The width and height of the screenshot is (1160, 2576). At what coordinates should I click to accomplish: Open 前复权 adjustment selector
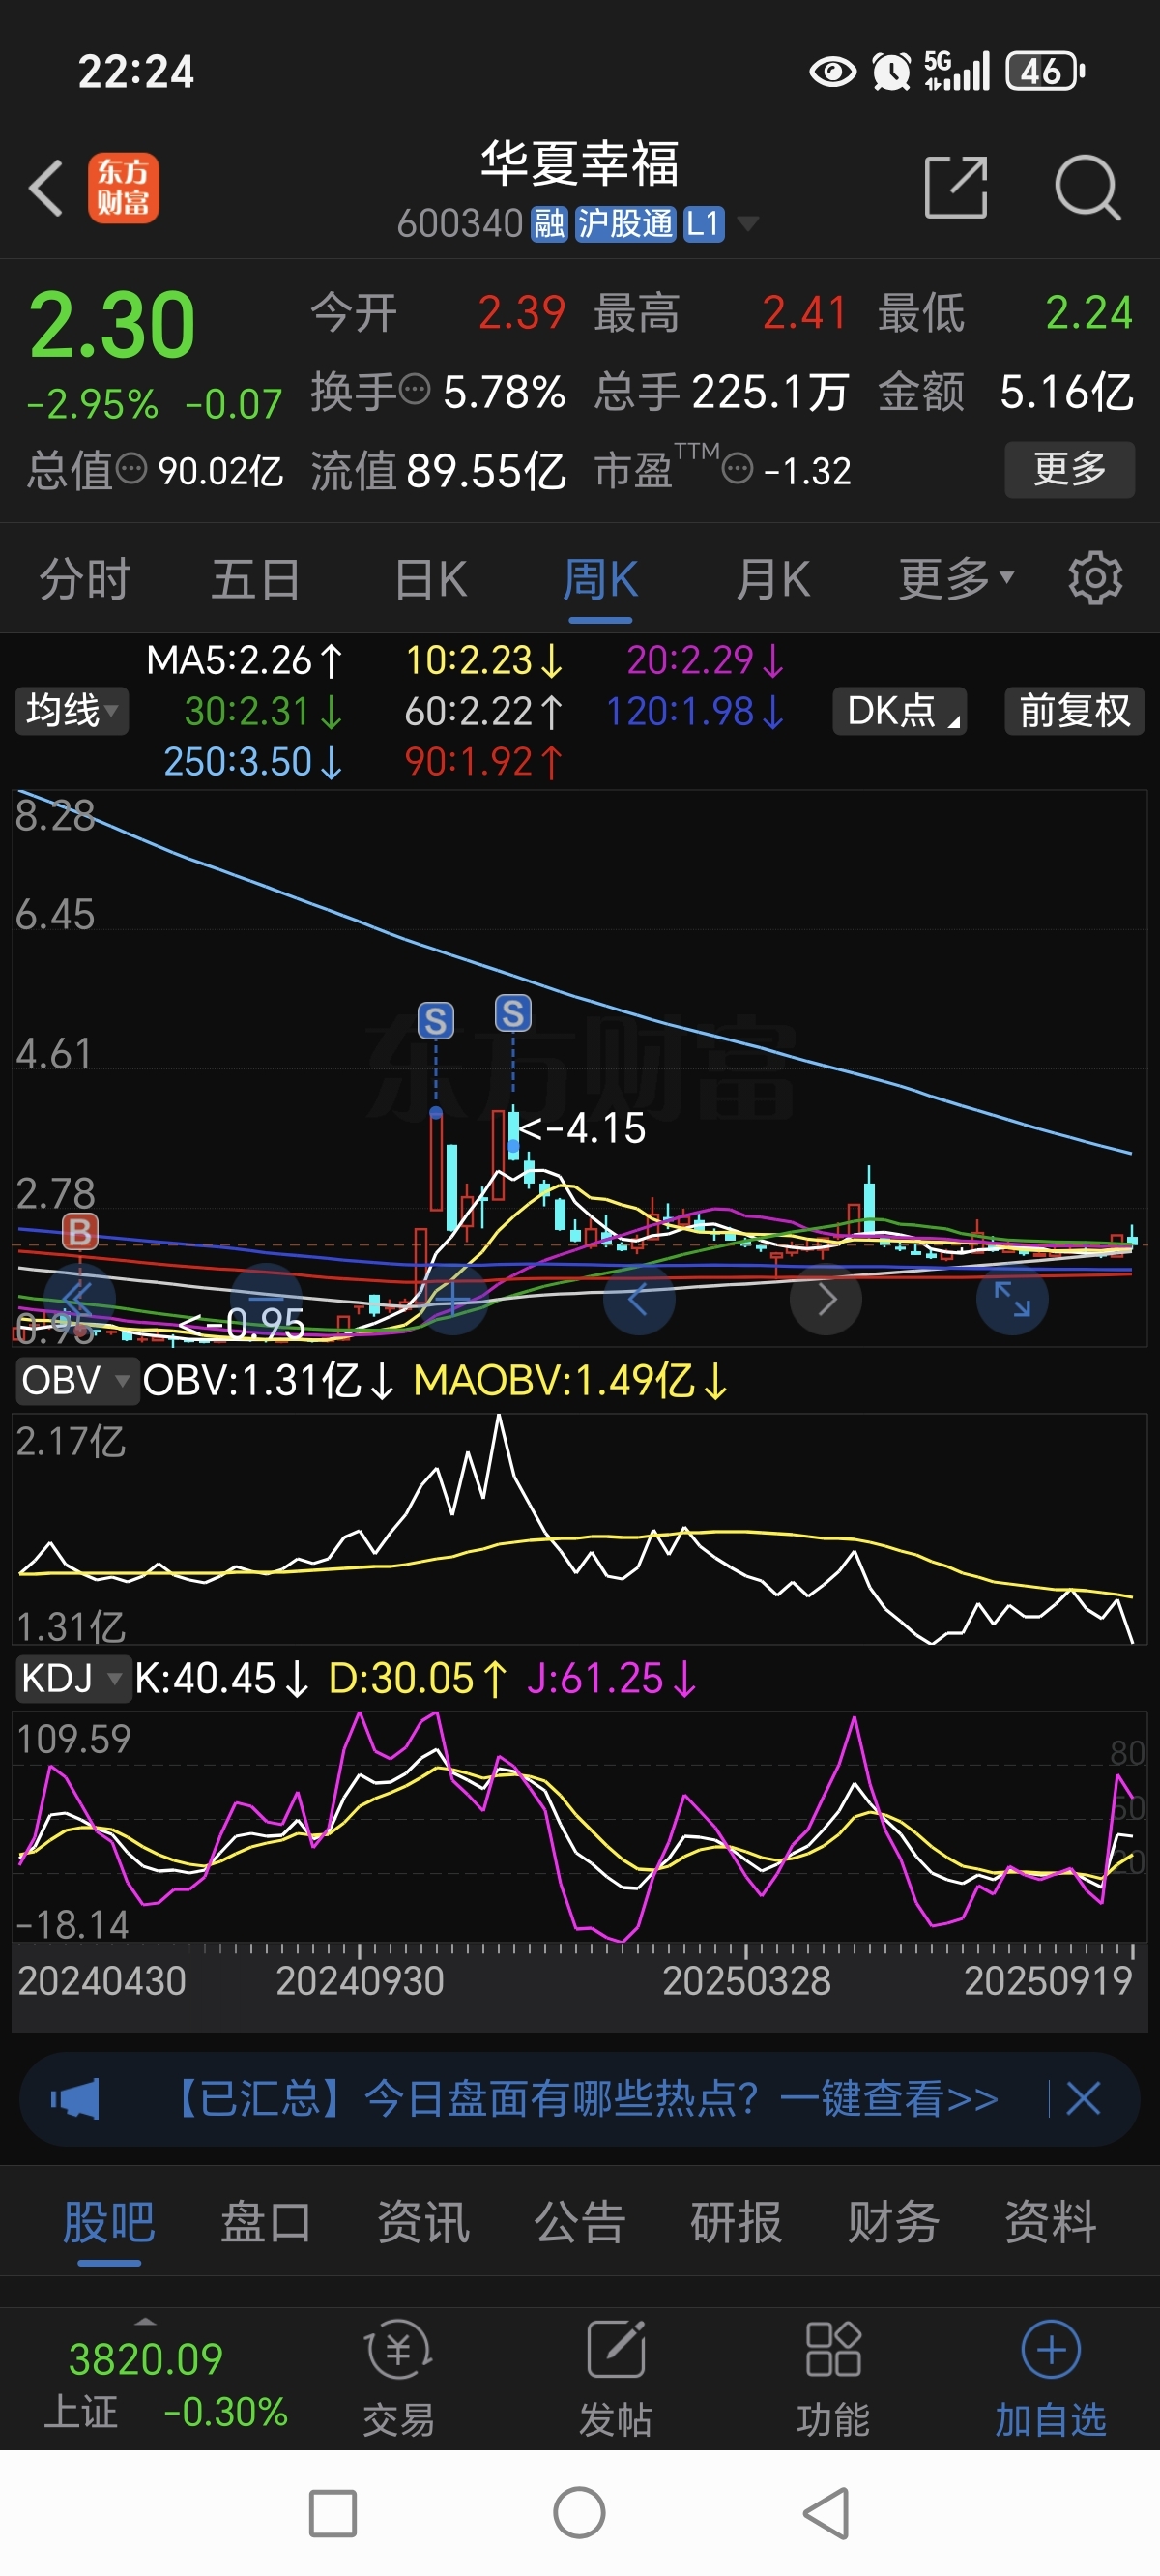tap(1074, 711)
